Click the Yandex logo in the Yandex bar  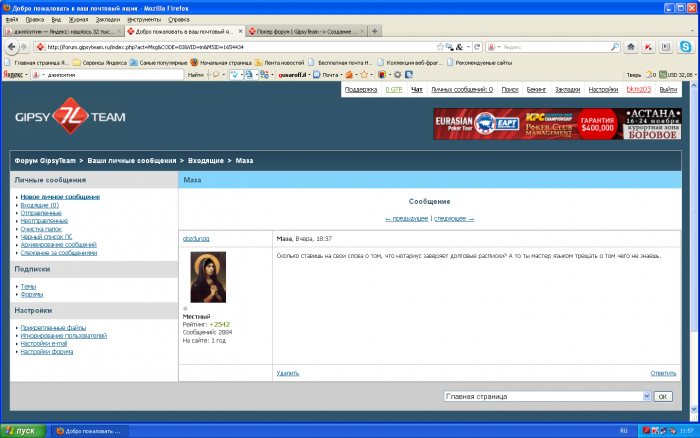tap(13, 75)
